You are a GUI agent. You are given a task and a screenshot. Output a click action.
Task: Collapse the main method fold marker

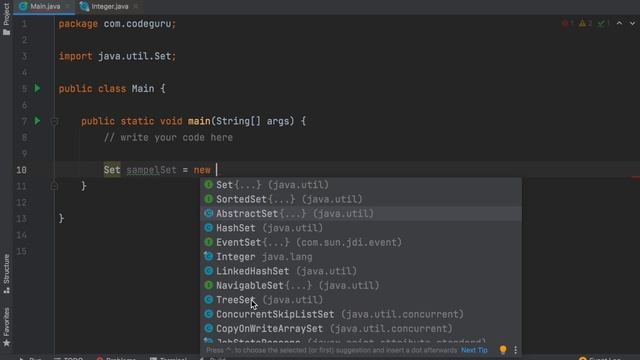coord(54,121)
